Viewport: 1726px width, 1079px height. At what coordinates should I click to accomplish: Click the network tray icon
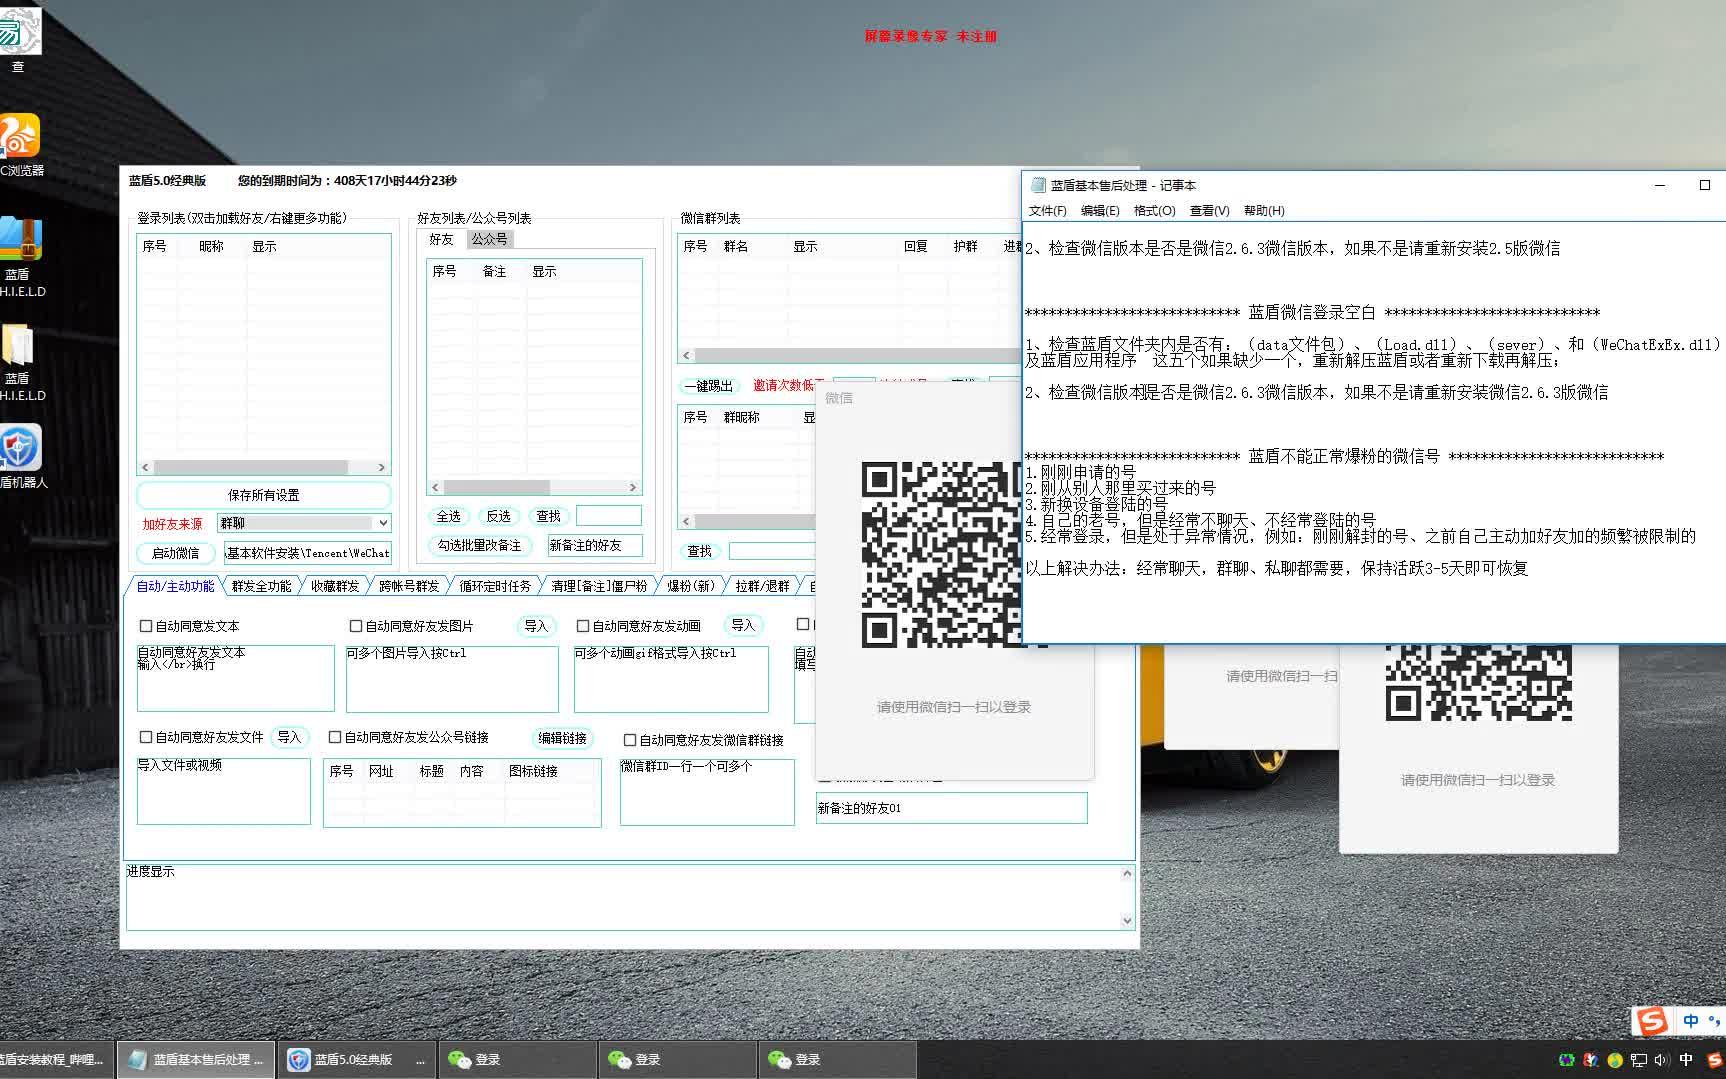click(x=1639, y=1060)
